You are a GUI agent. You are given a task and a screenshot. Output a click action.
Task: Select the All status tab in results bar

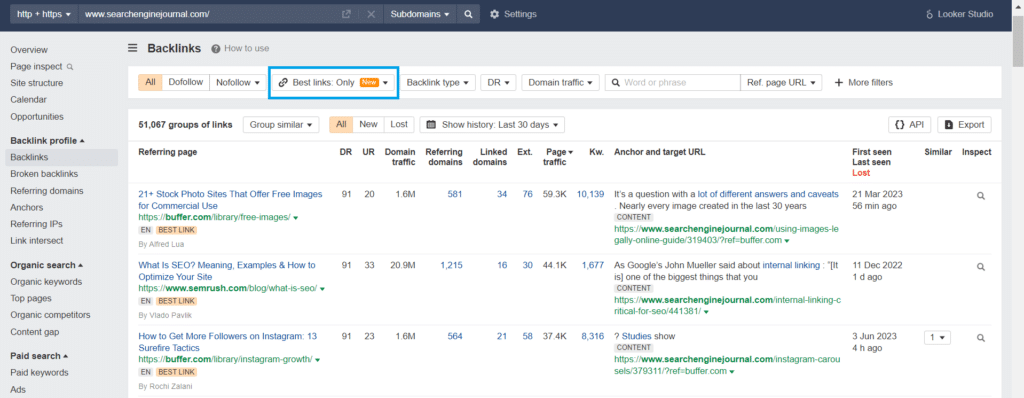(x=341, y=124)
